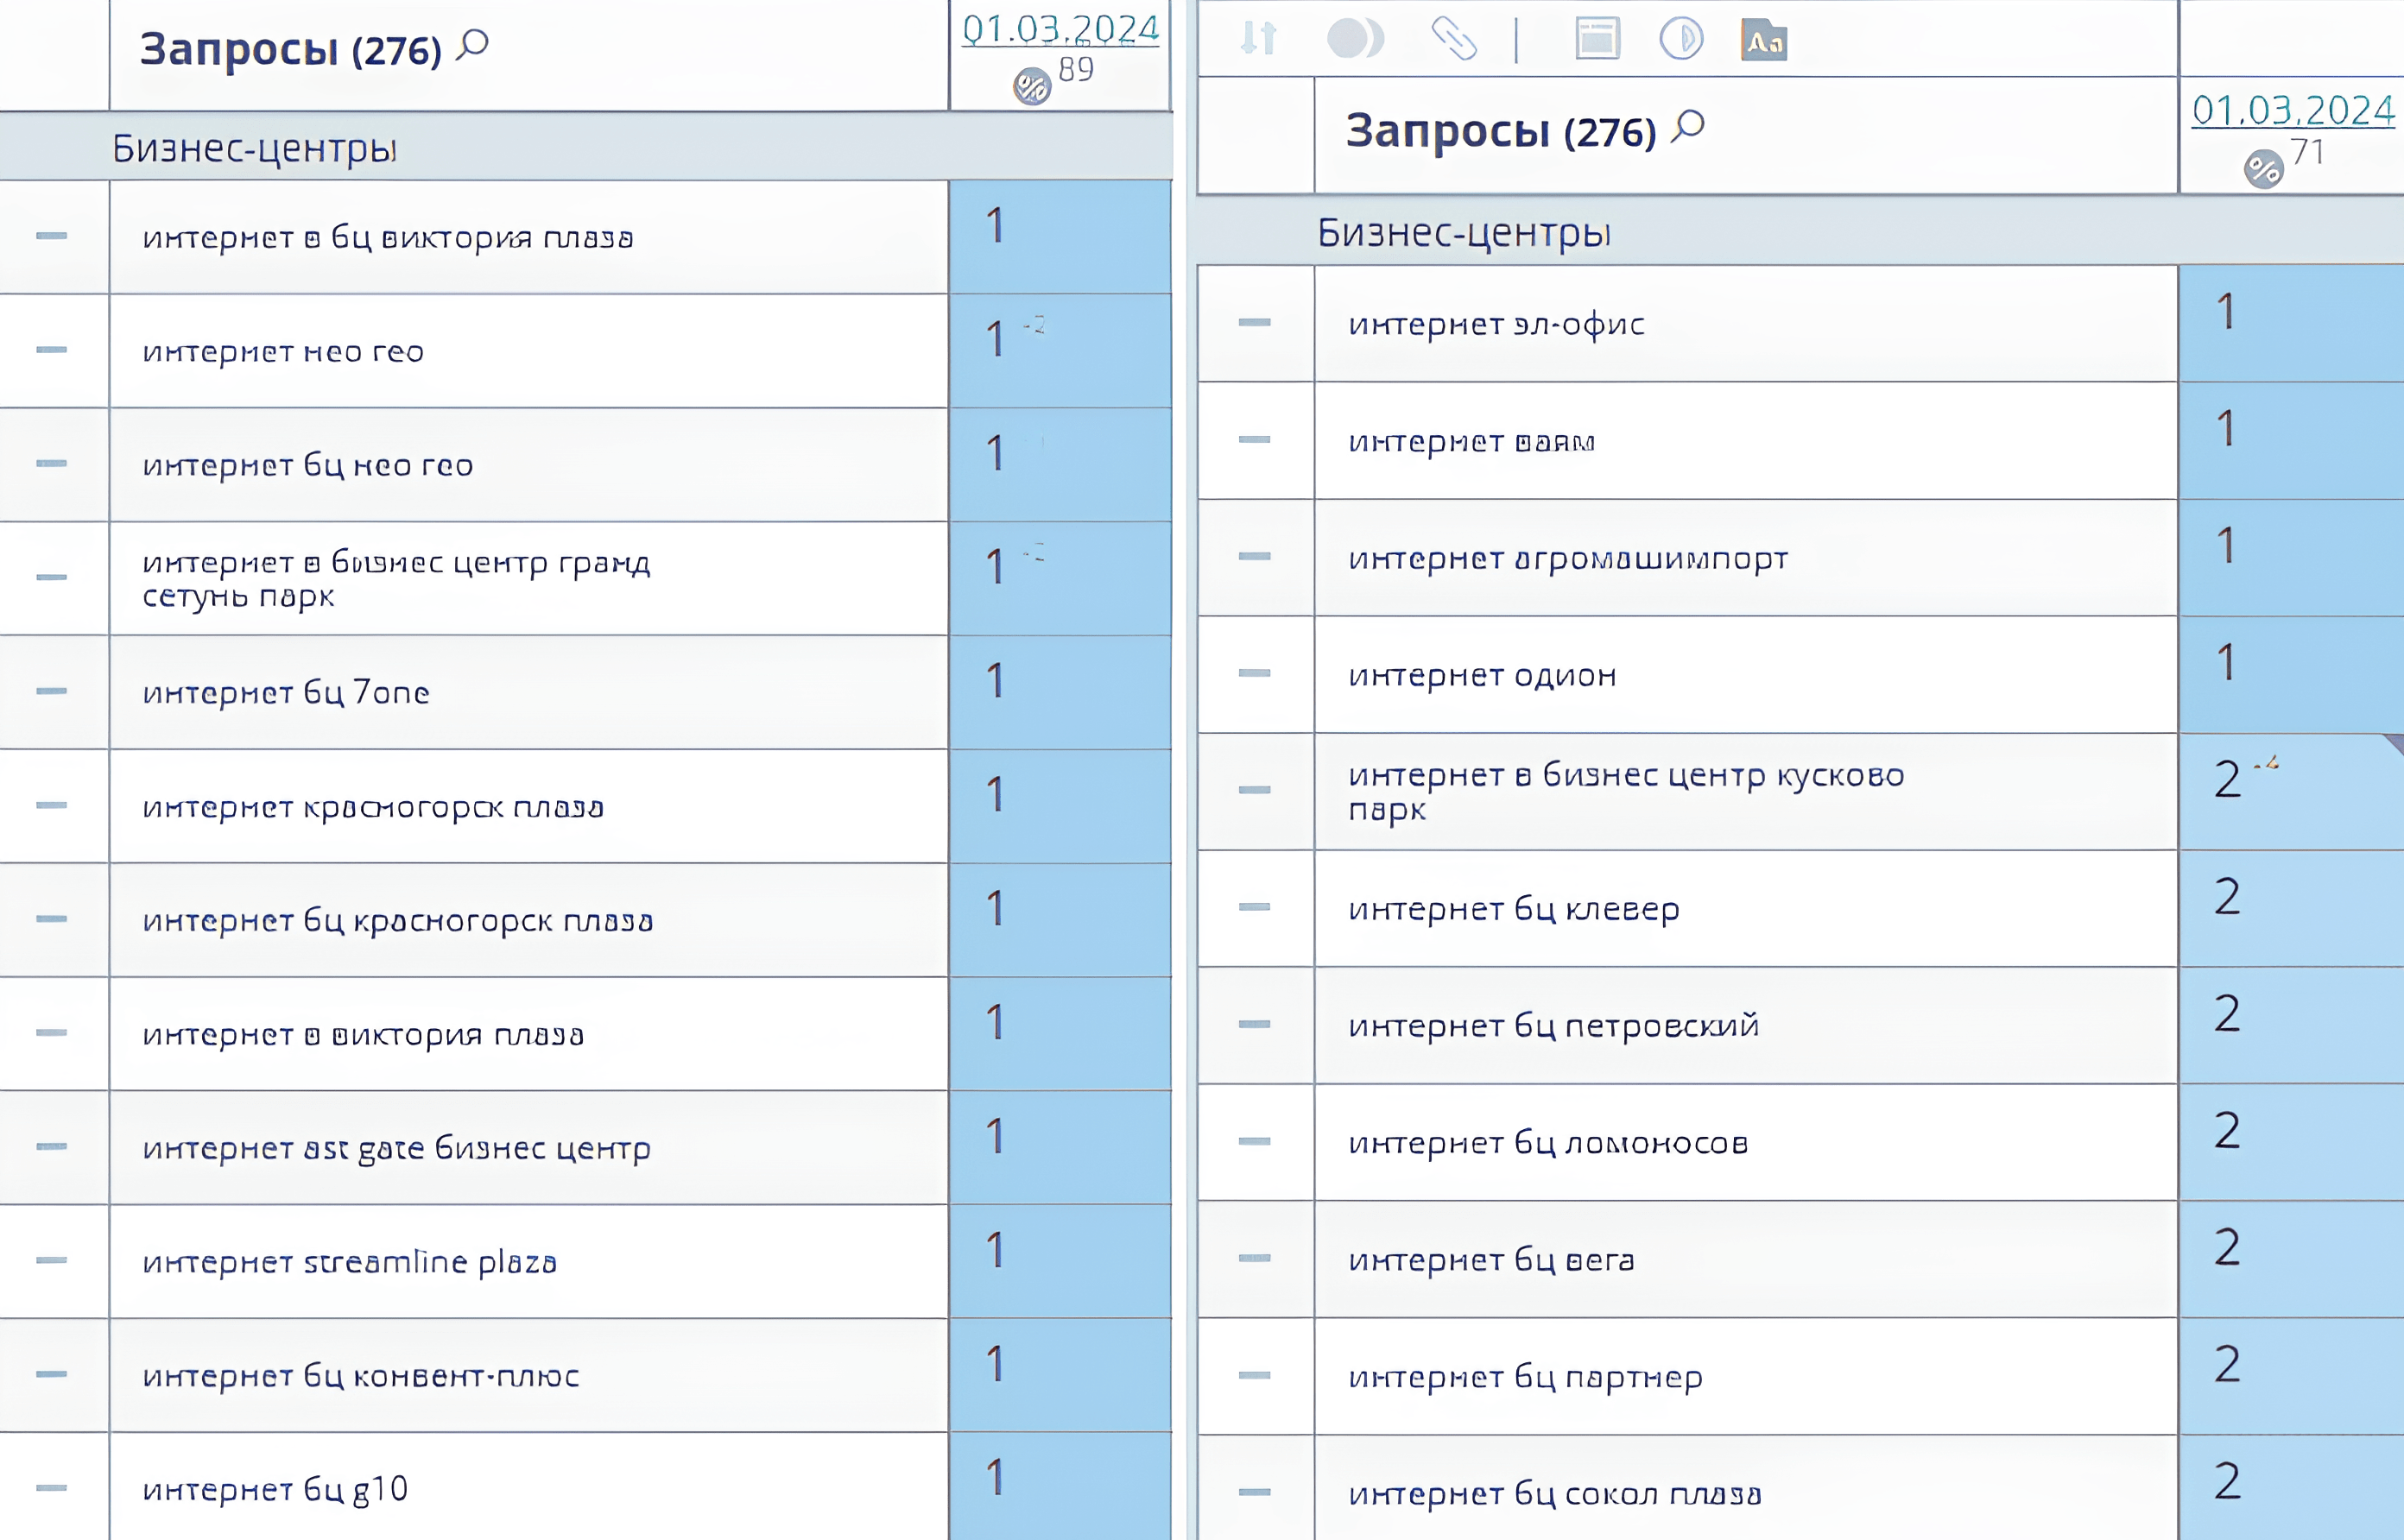2404x1540 pixels.
Task: Collapse the right Бизнес-центры group header
Action: 1463,232
